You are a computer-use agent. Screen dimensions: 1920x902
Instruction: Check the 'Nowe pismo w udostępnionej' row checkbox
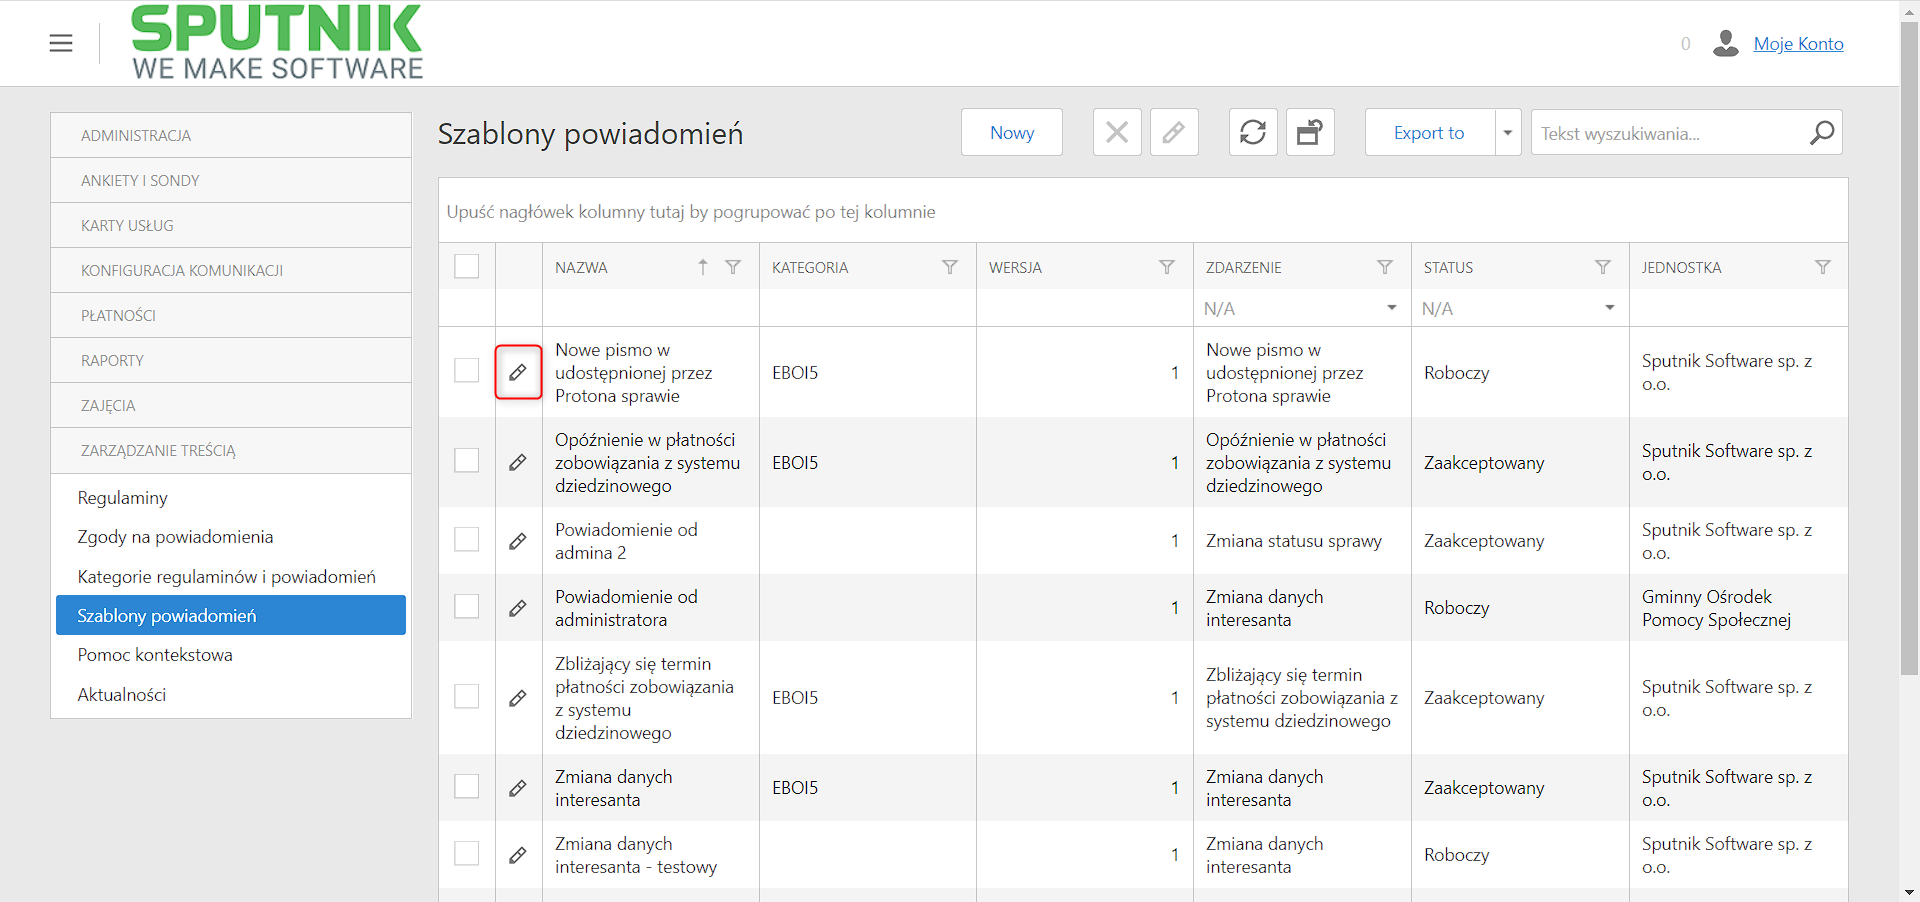[467, 370]
